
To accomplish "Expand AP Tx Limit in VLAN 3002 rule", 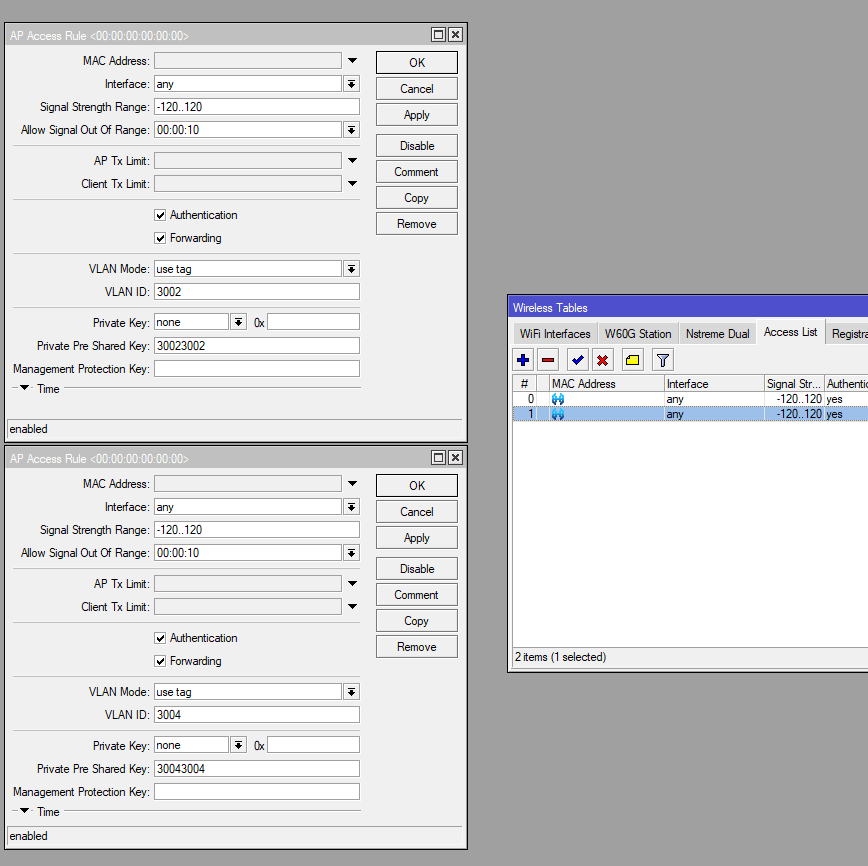I will (353, 161).
